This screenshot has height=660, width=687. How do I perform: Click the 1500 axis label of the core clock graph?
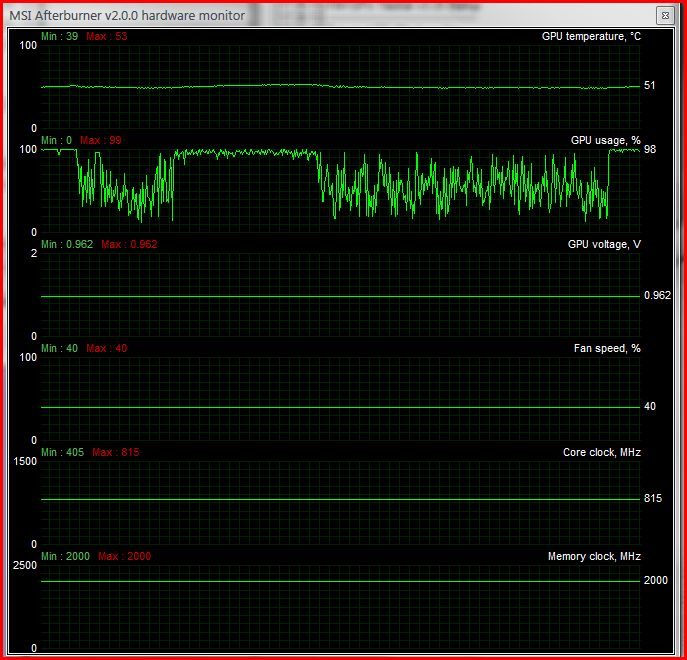(25, 461)
